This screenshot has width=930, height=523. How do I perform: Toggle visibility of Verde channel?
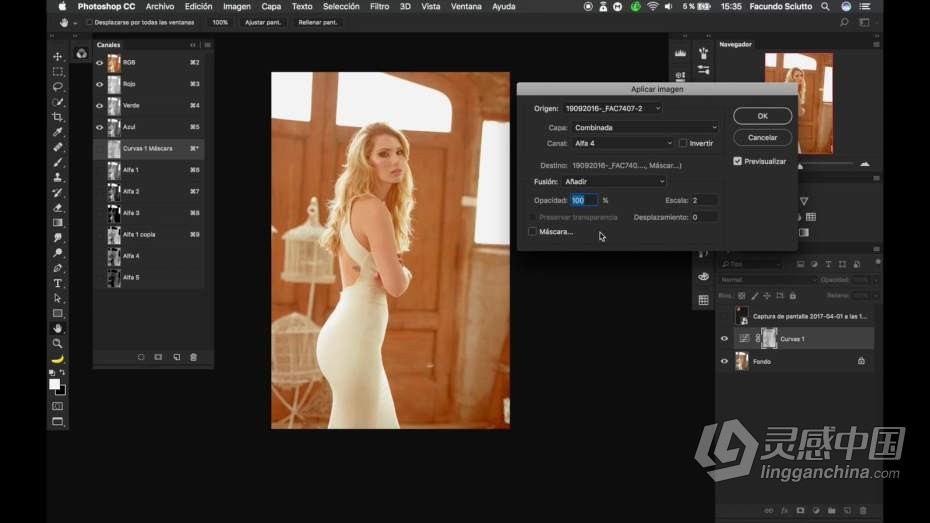(100, 106)
